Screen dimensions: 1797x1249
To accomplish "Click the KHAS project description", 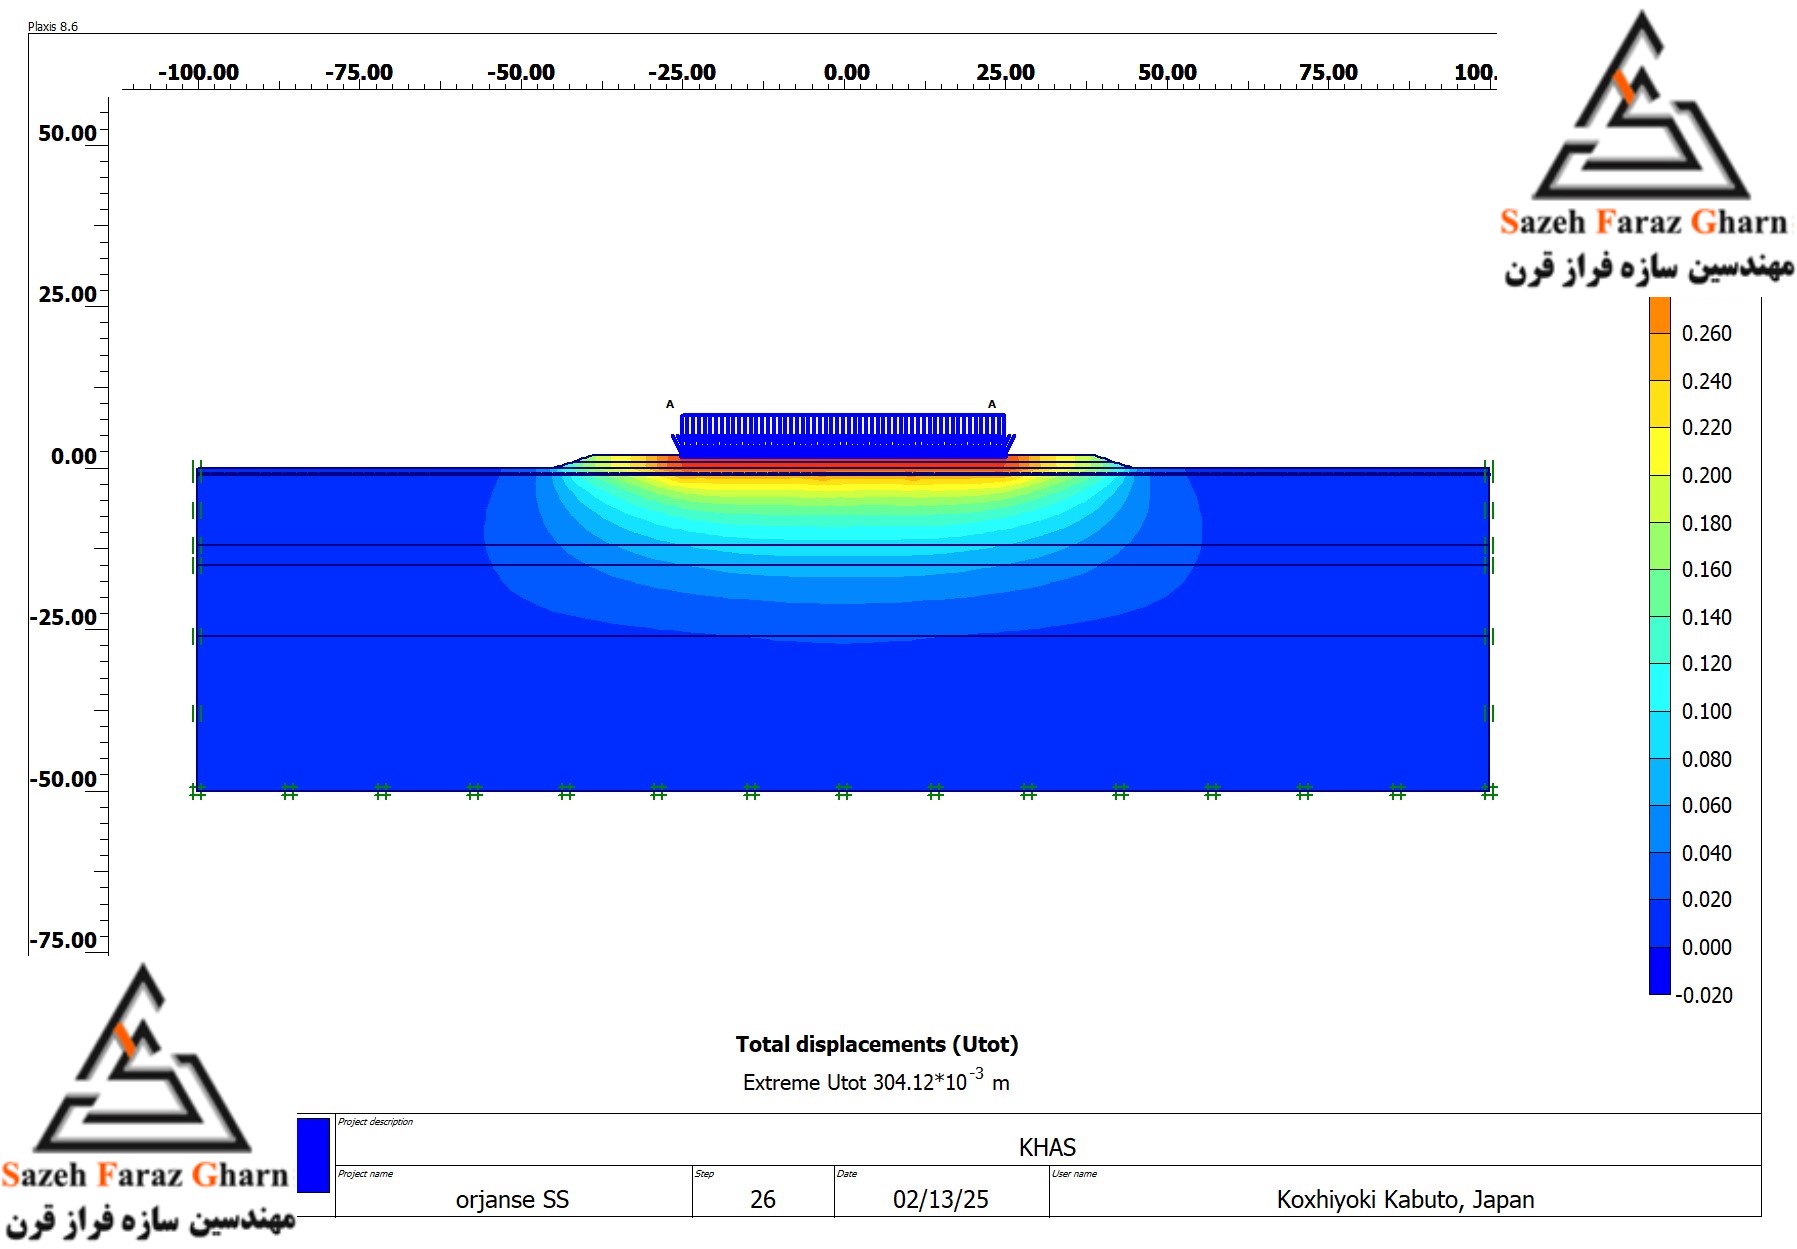I will [1047, 1147].
